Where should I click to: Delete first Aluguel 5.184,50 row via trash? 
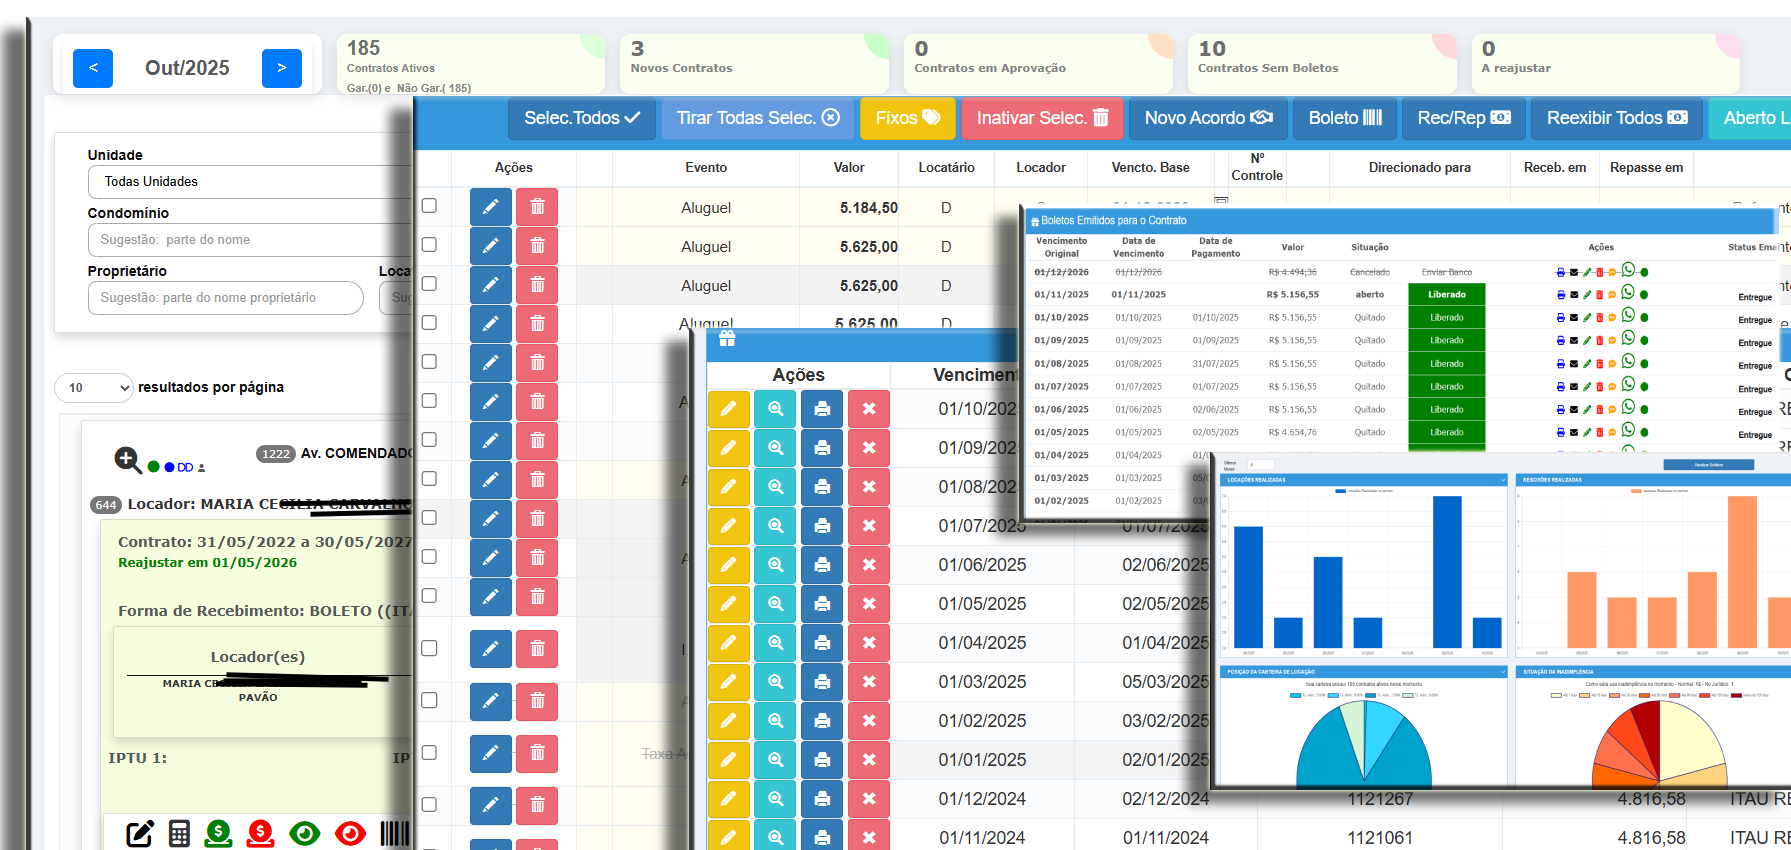537,207
